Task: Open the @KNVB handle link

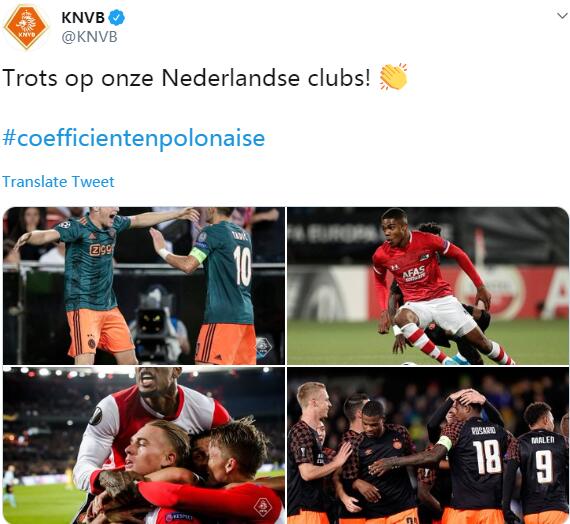Action: [89, 37]
